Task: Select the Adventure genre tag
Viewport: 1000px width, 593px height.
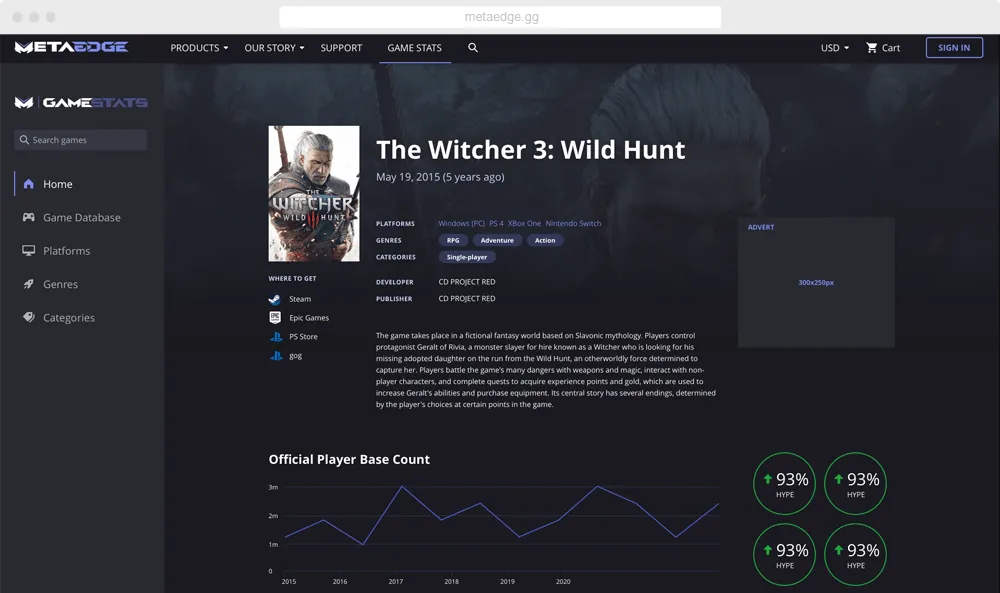Action: tap(497, 240)
